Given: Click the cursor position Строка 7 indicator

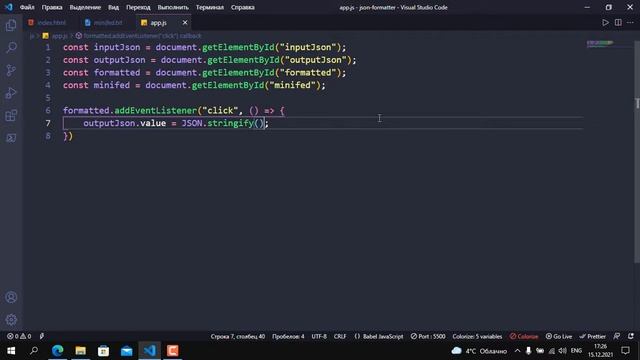Looking at the screenshot, I should tap(238, 336).
